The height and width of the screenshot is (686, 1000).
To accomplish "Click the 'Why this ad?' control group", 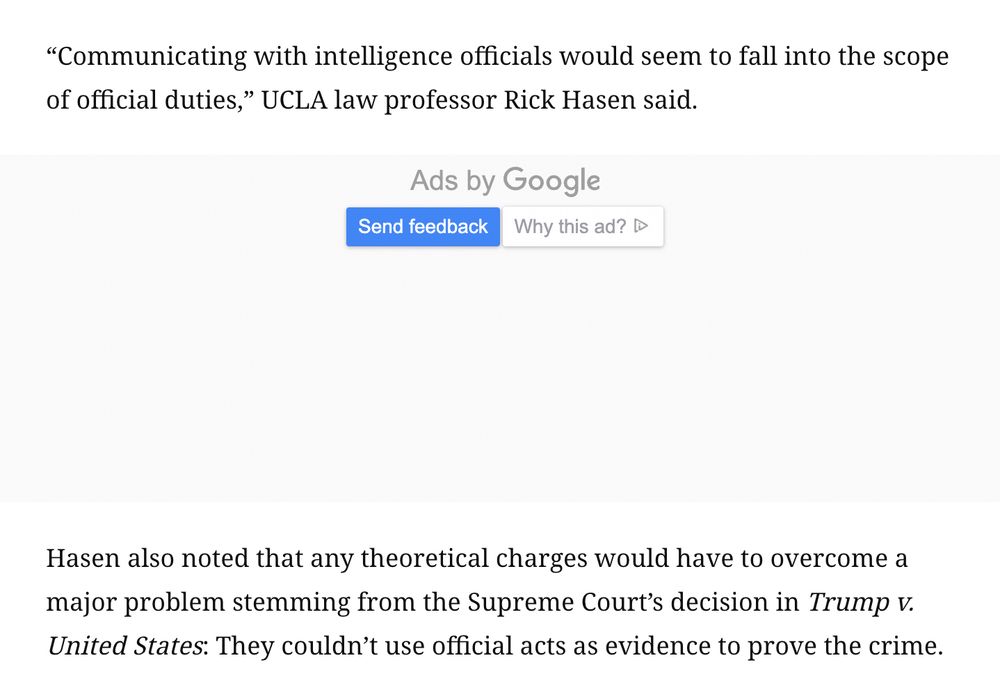I will pos(582,226).
